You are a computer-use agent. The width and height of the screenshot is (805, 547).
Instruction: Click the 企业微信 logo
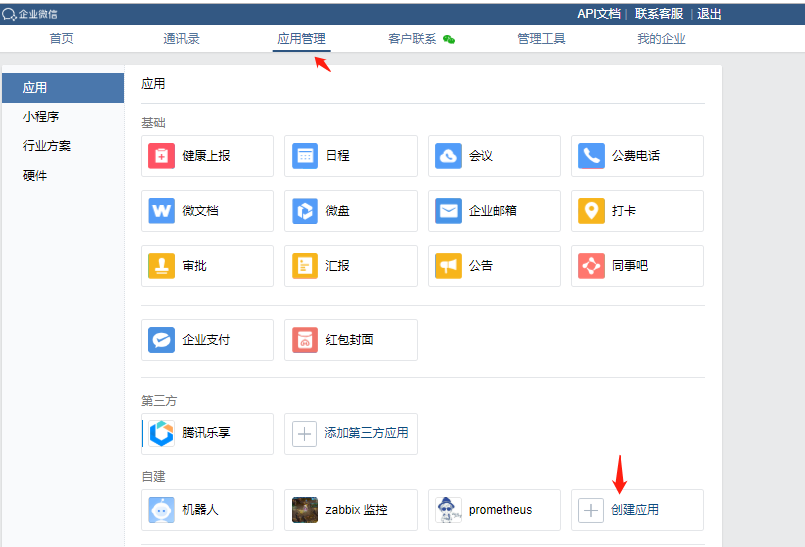[x=30, y=14]
